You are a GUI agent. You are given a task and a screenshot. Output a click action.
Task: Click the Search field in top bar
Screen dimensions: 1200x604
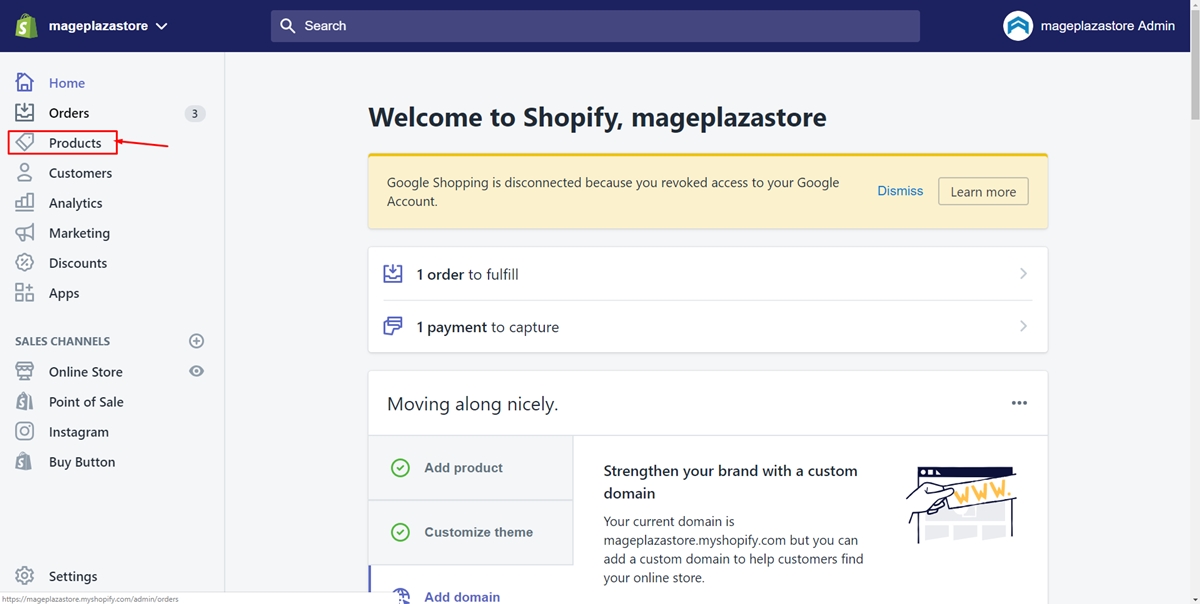pos(595,26)
